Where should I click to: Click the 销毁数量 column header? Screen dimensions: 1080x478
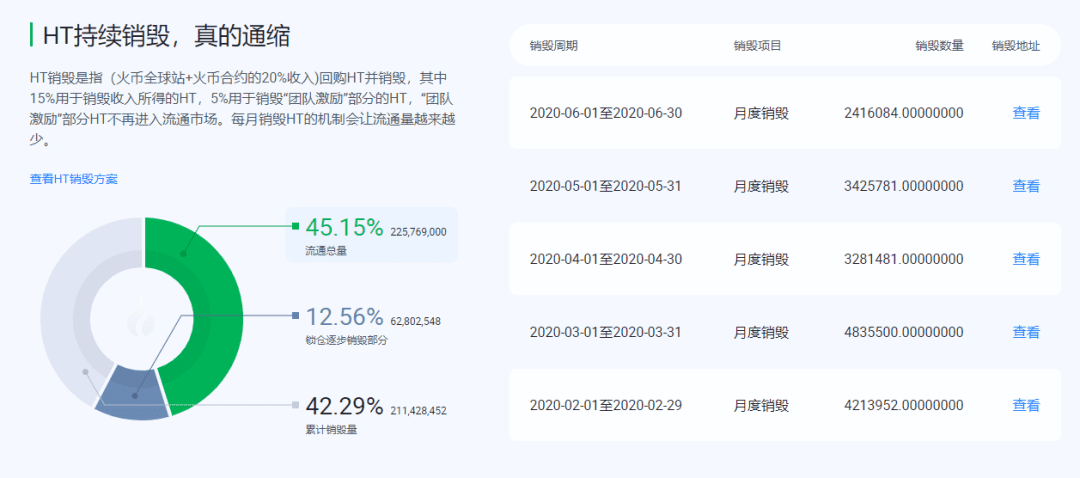pyautogui.click(x=939, y=46)
